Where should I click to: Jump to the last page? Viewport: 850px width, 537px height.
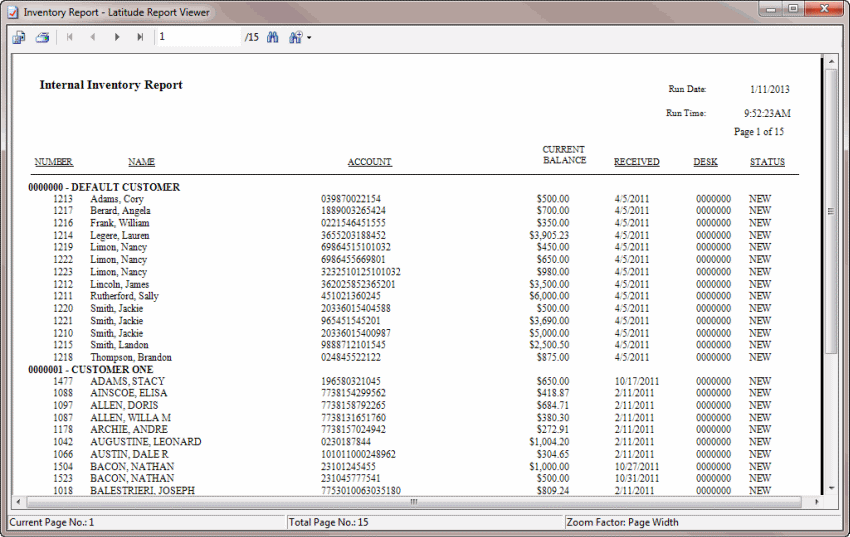[x=140, y=37]
